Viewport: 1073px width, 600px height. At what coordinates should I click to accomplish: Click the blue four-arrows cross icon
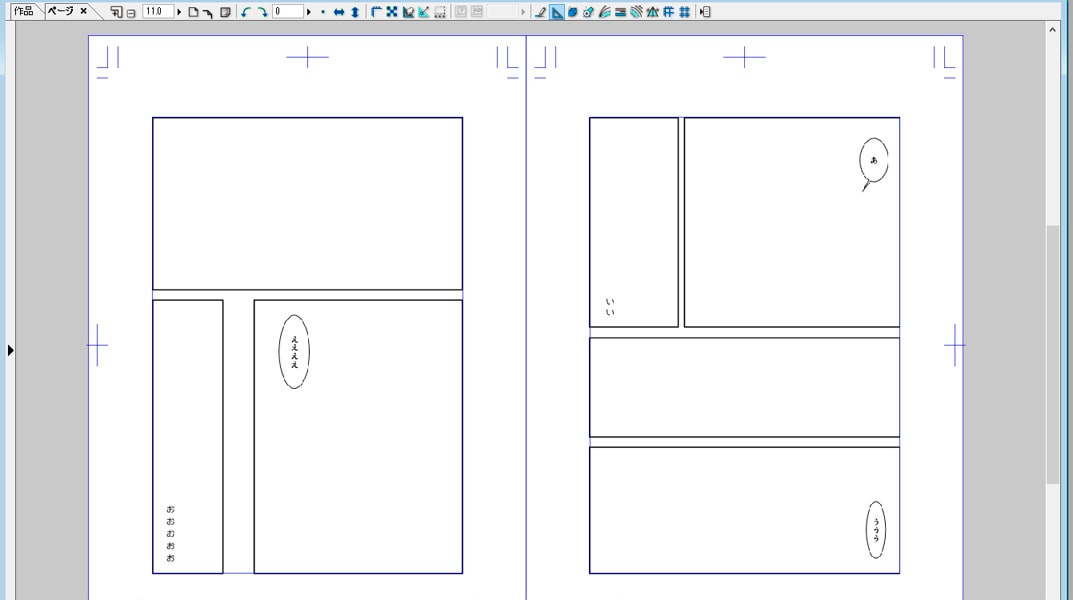coord(391,12)
